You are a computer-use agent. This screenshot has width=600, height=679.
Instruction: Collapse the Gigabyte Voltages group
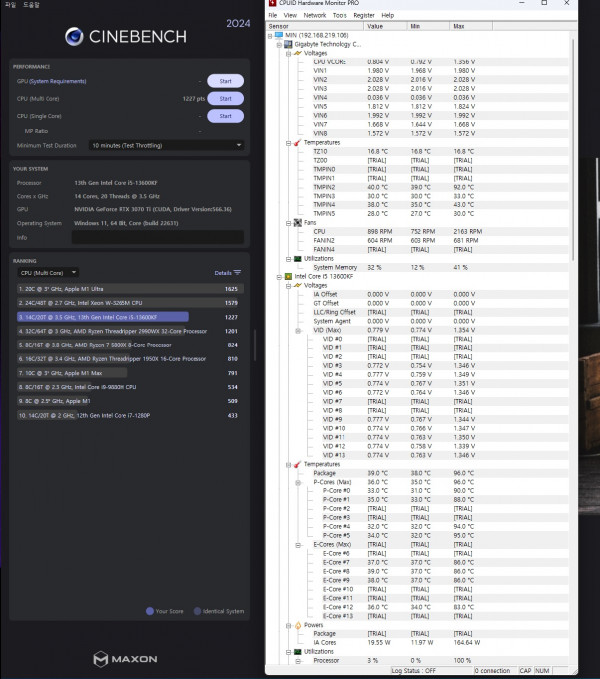tap(289, 54)
